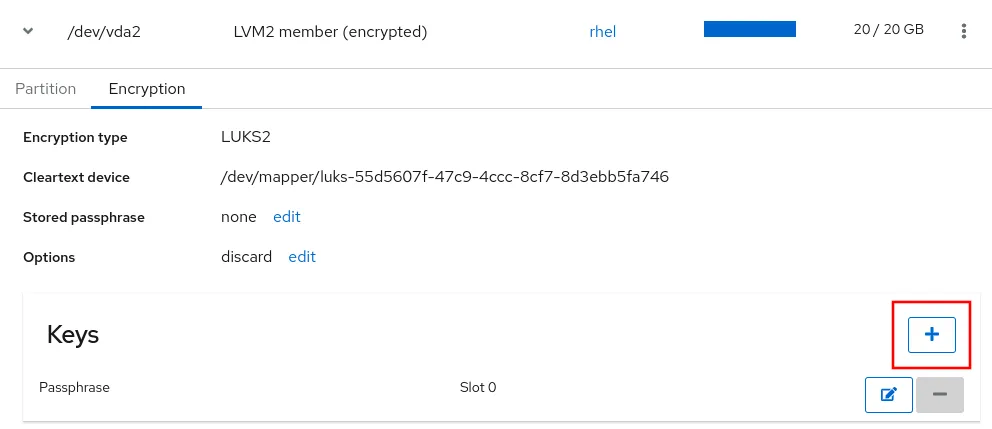992x429 pixels.
Task: Edit the Slot 0 passphrase with the pencil icon
Action: point(888,395)
